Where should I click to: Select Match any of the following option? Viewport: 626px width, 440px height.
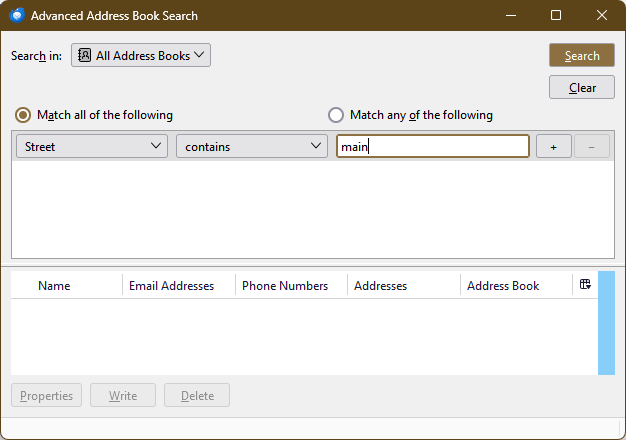pos(336,115)
